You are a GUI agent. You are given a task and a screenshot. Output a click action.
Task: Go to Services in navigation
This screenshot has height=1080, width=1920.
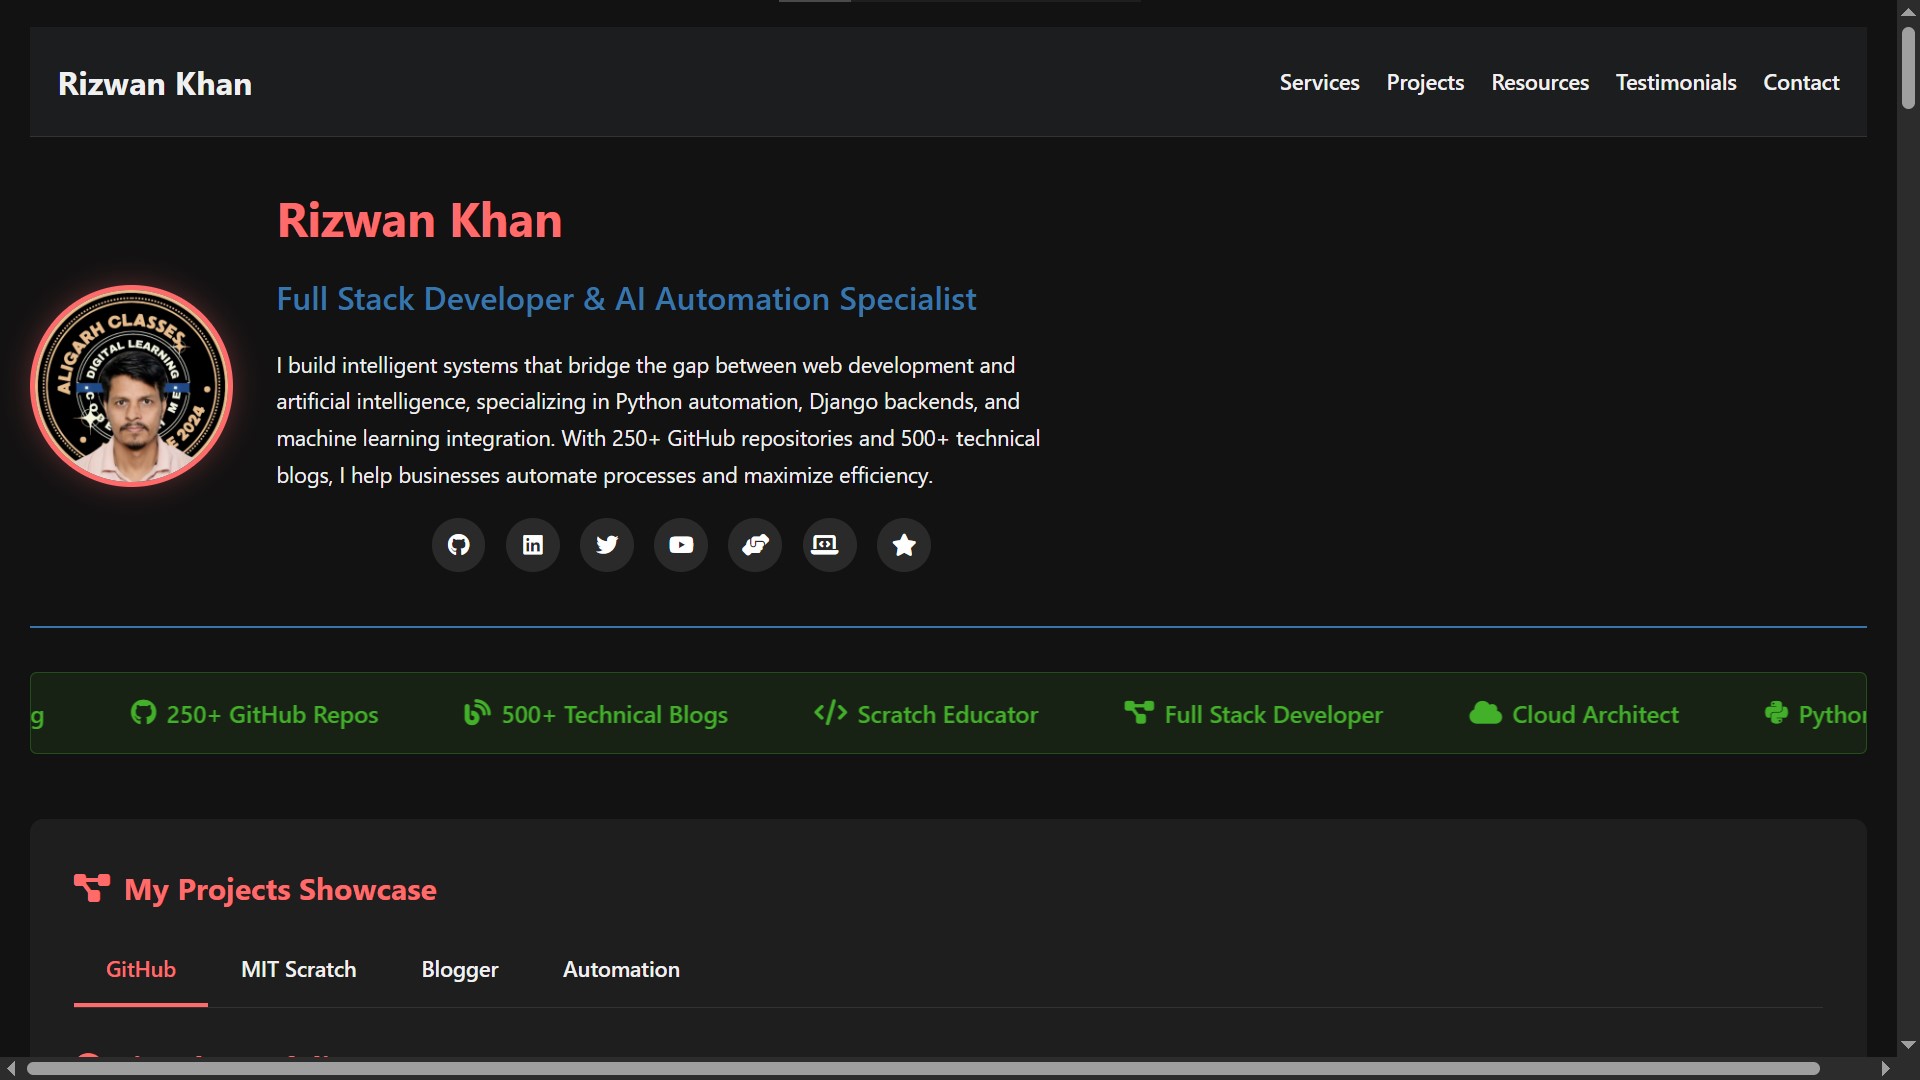pos(1319,83)
